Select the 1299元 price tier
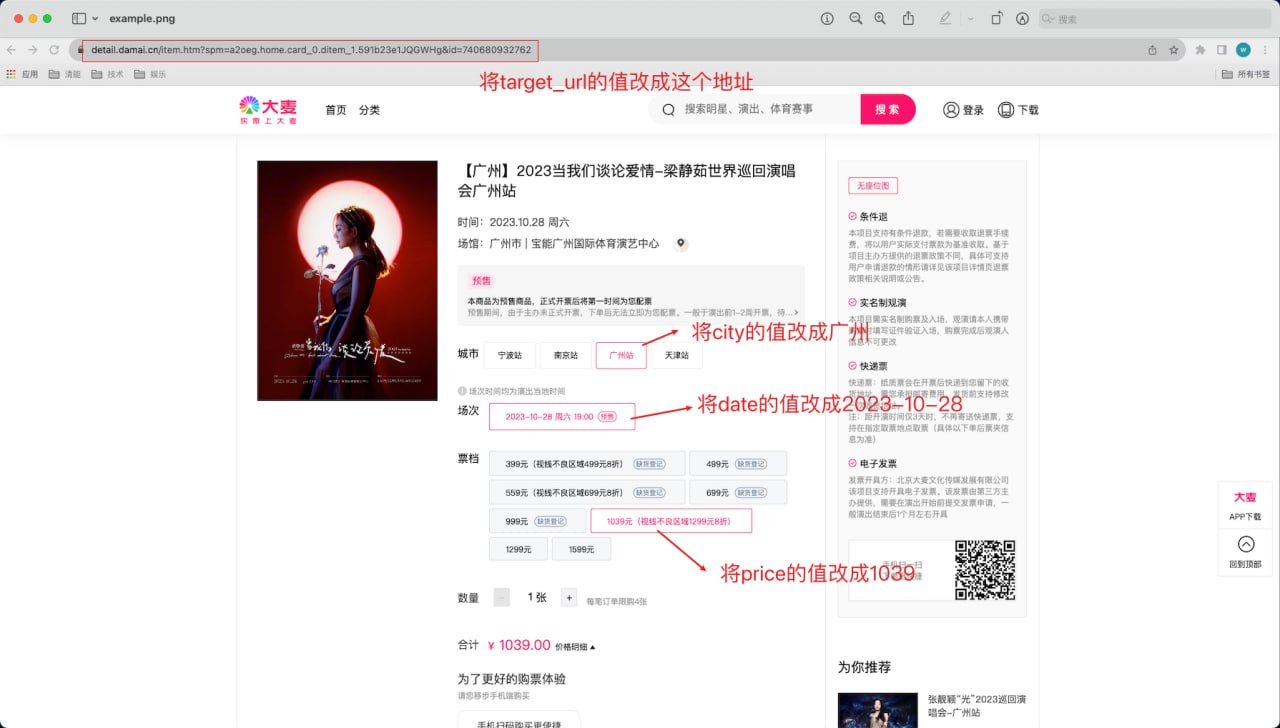Screen dimensions: 1280x728 [518, 548]
